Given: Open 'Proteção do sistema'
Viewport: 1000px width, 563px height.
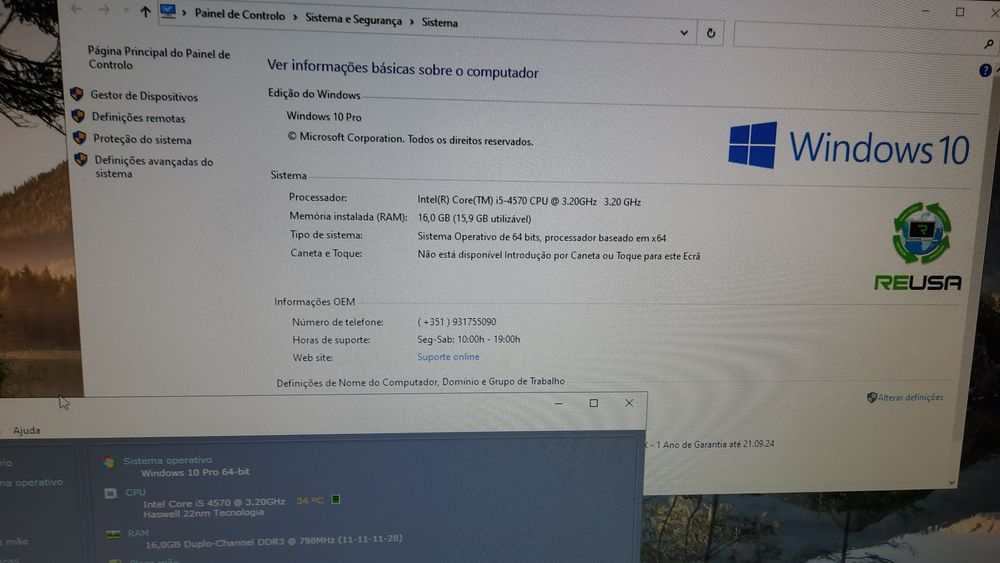Looking at the screenshot, I should [142, 139].
